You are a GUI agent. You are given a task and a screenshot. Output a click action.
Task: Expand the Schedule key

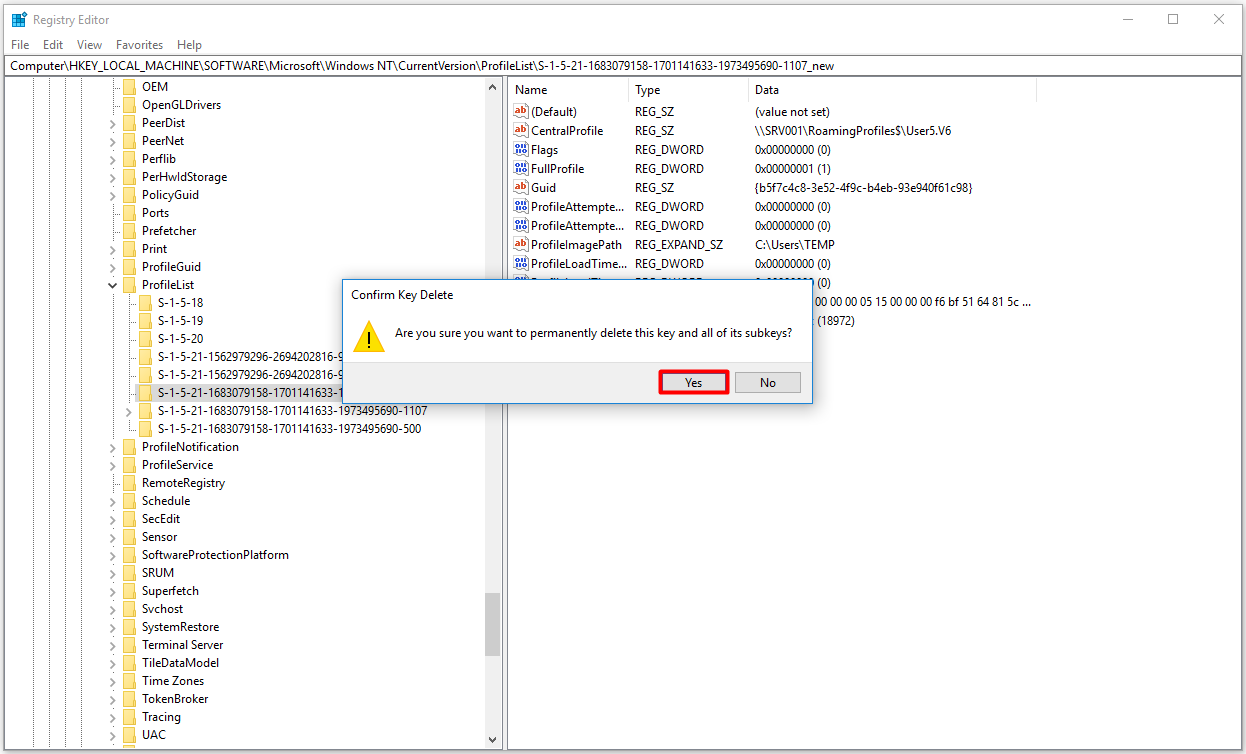(112, 501)
